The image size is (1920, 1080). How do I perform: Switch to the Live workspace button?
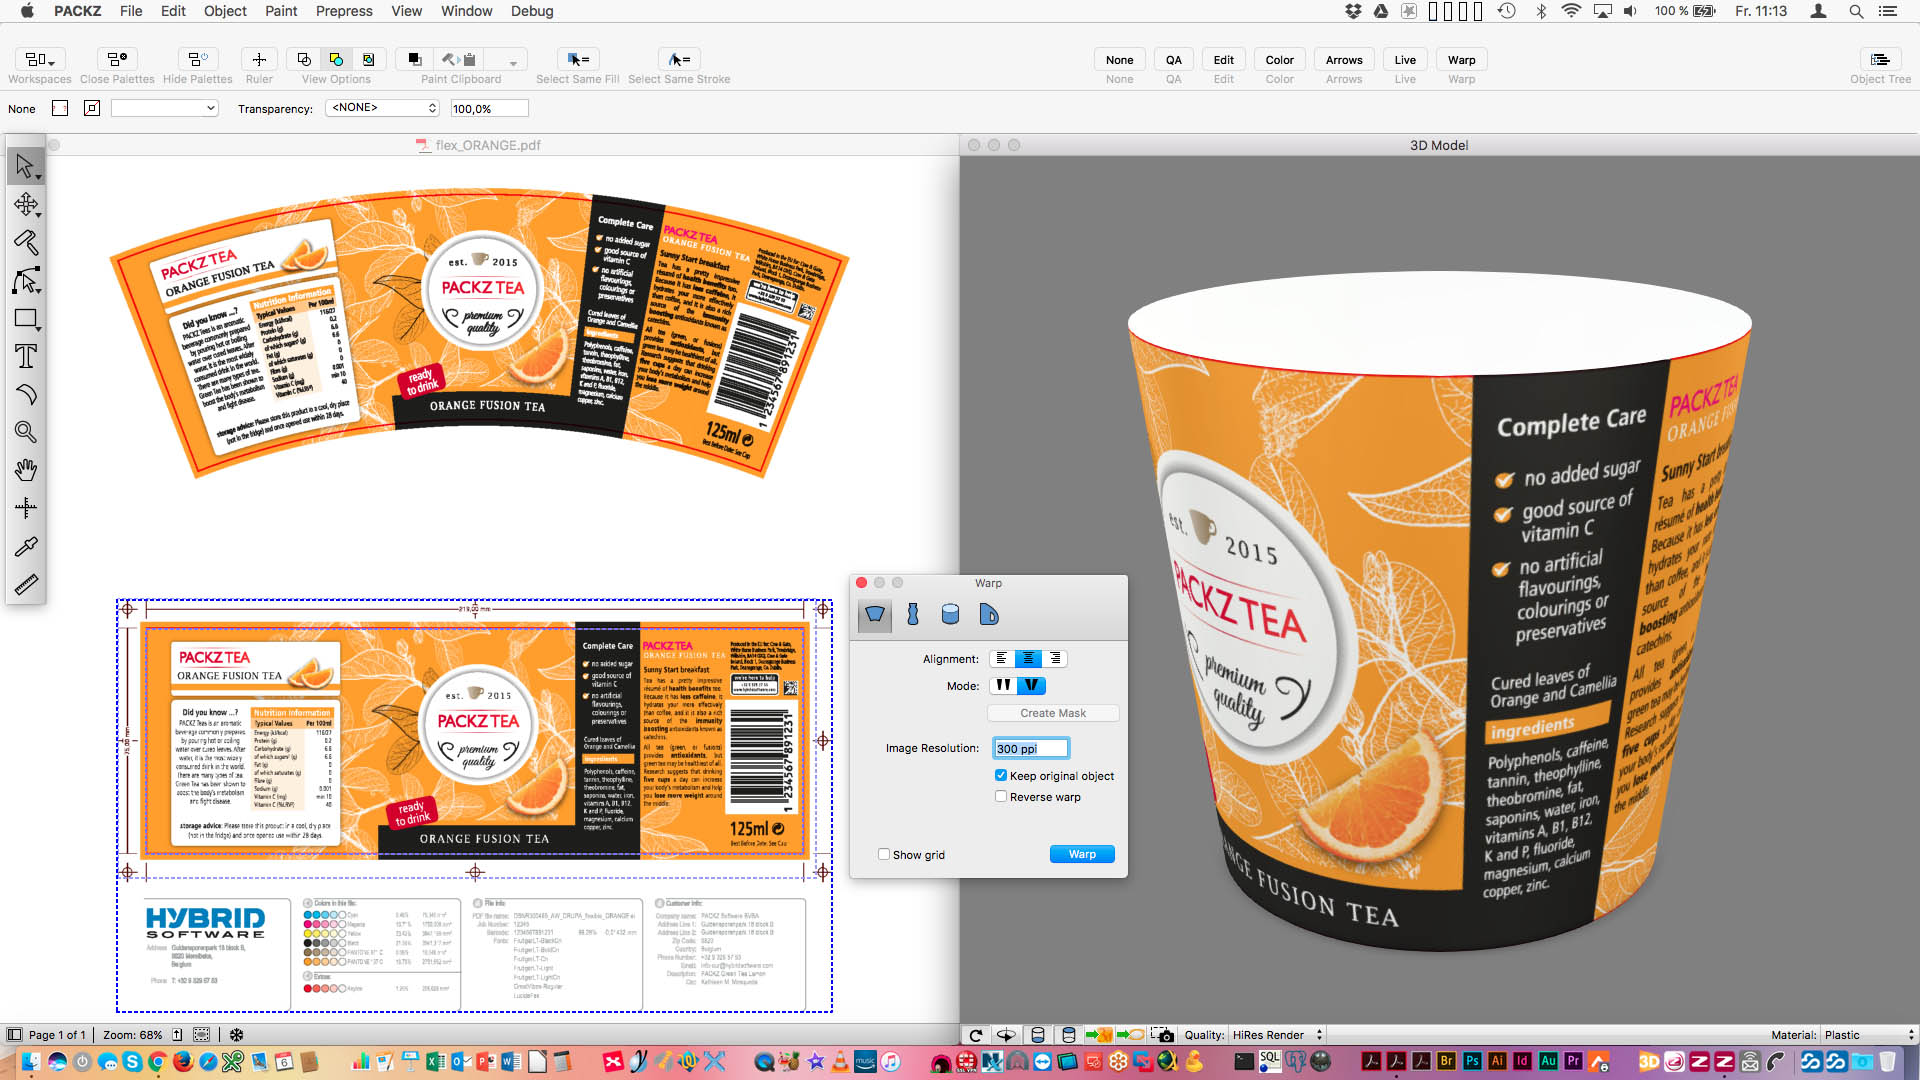click(1405, 60)
